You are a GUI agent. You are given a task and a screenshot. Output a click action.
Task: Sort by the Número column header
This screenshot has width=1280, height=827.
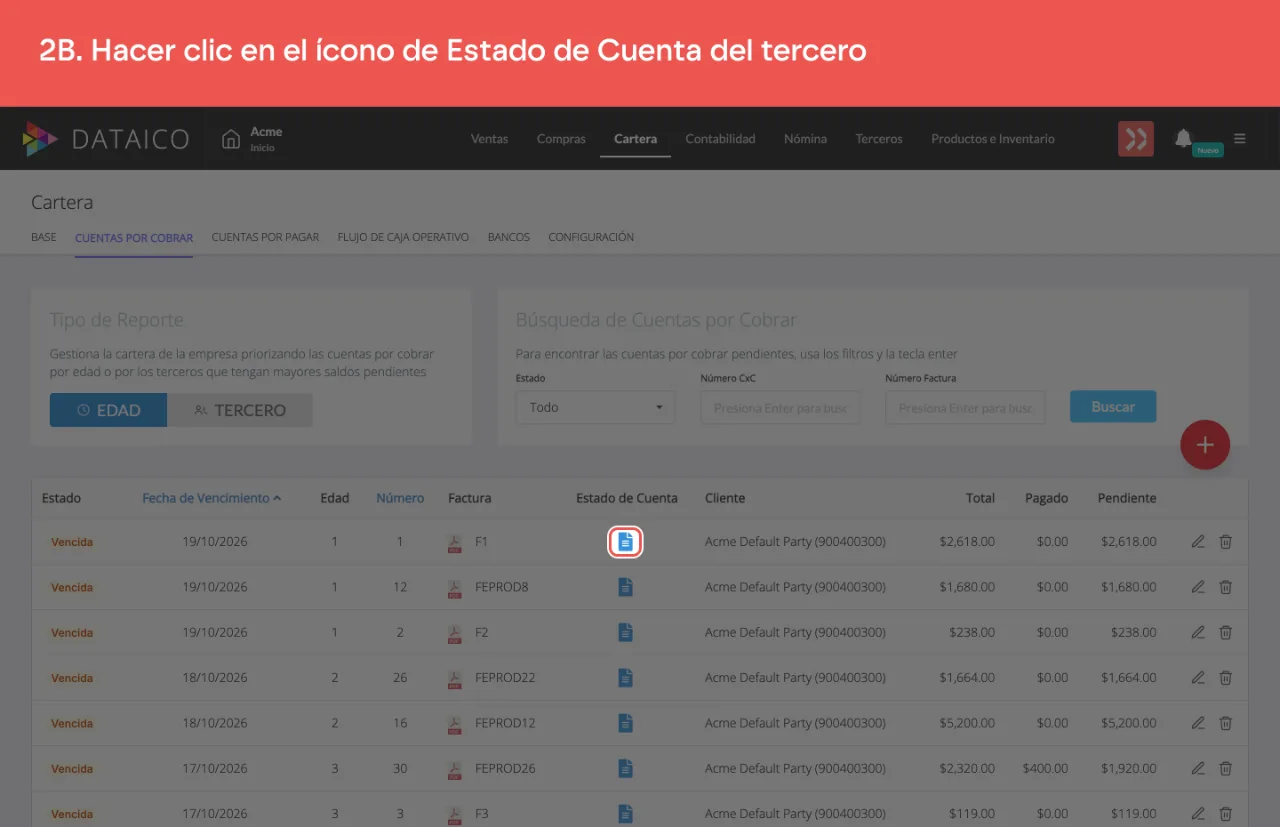click(x=400, y=498)
